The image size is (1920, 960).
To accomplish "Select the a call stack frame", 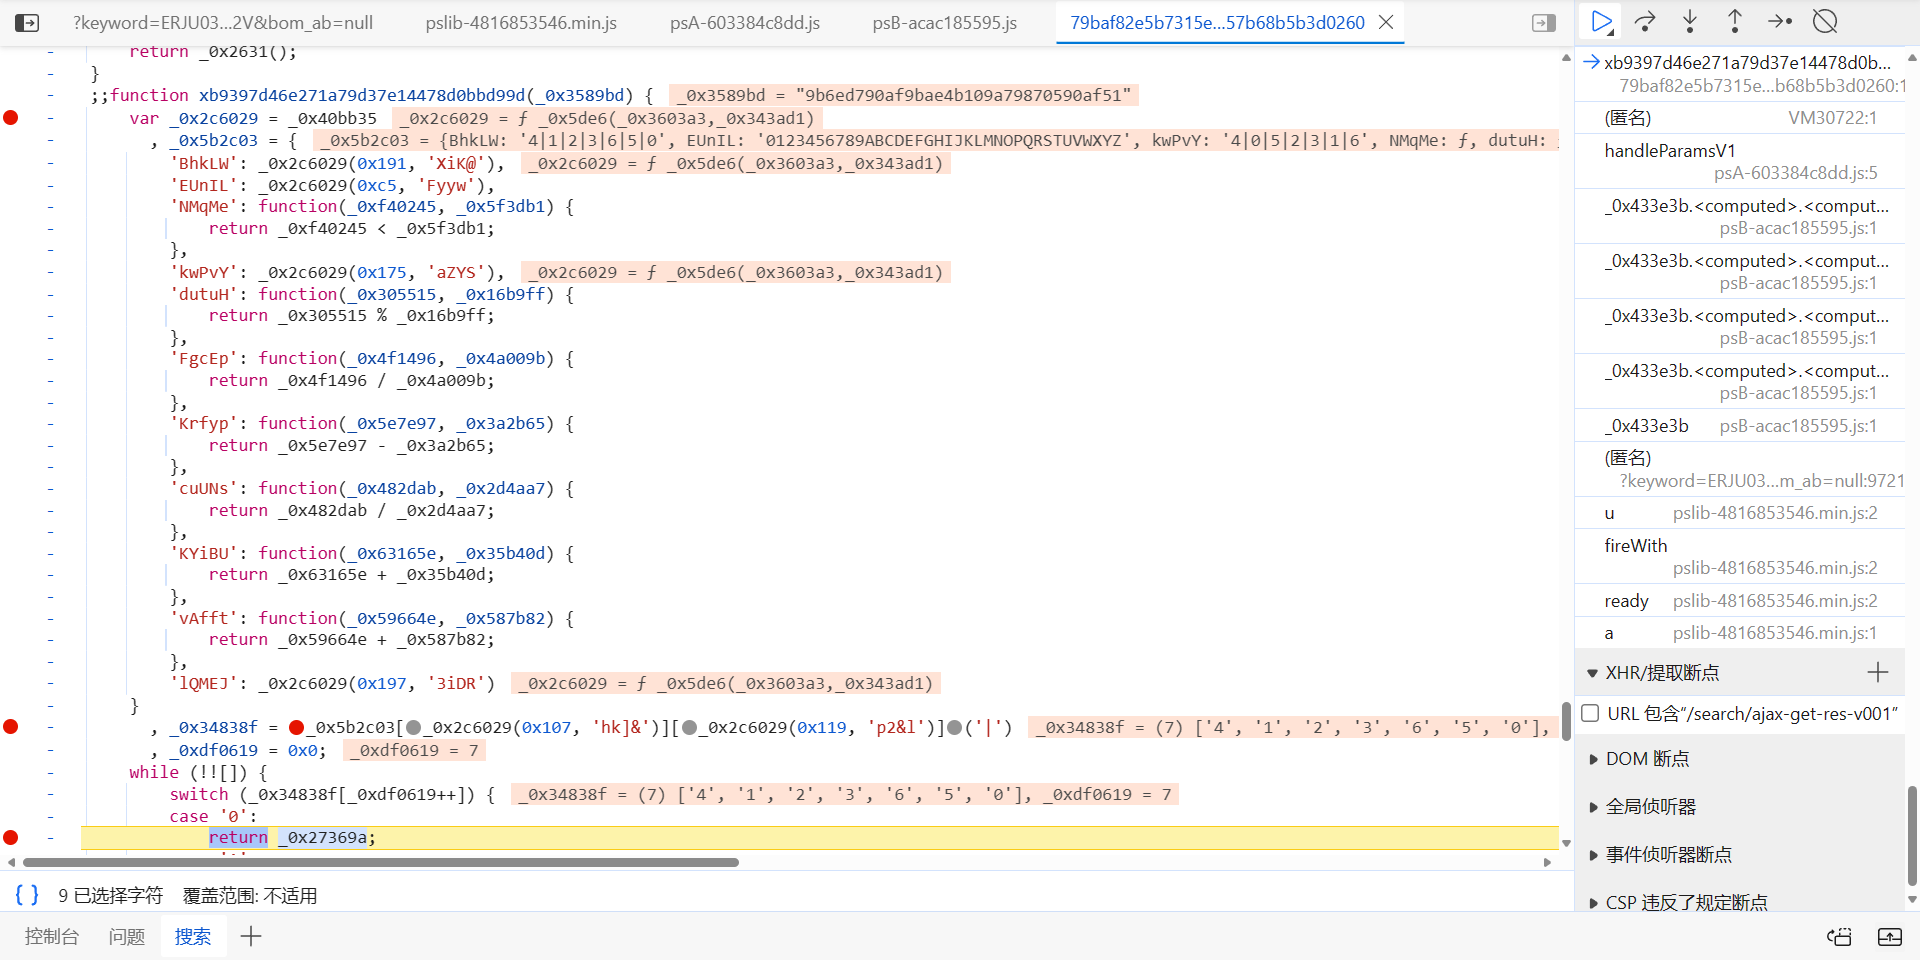I will click(1740, 633).
